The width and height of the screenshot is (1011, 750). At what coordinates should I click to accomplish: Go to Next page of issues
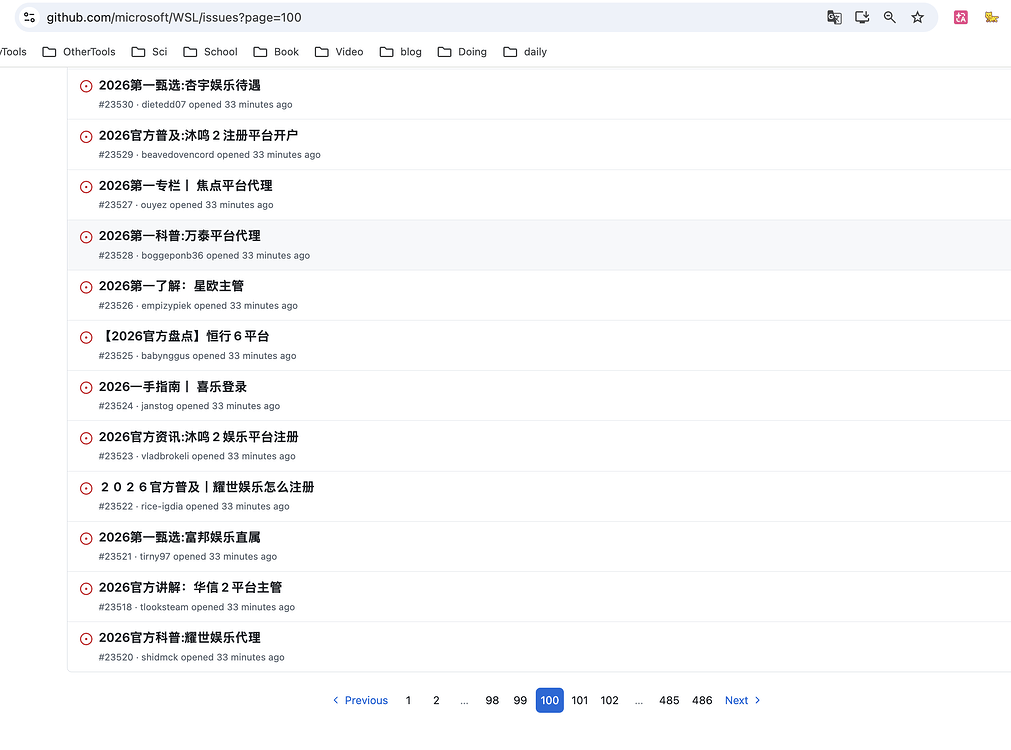742,700
